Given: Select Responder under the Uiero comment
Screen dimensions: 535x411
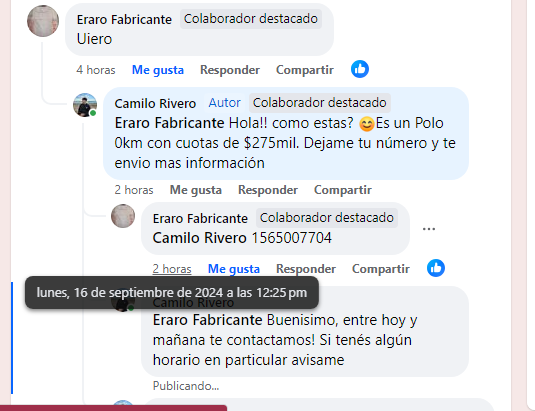Looking at the screenshot, I should 230,70.
